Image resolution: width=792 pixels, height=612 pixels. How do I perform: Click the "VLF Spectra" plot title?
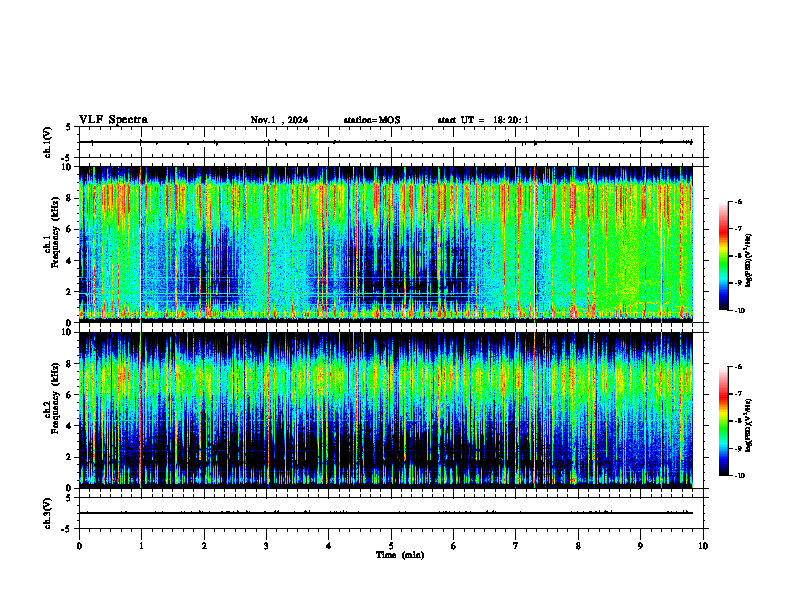113,120
